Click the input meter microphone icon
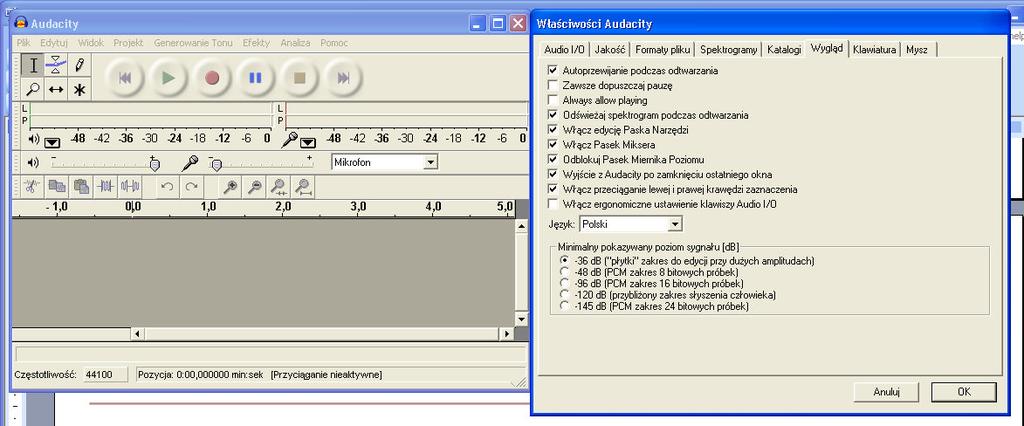This screenshot has height=426, width=1024. 290,139
